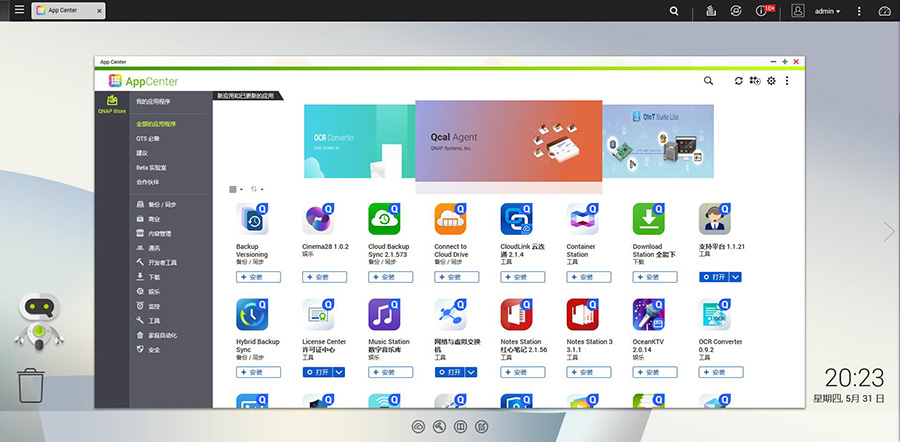This screenshot has width=900, height=442.
Task: Click the OceanKTV app icon
Action: 648,314
